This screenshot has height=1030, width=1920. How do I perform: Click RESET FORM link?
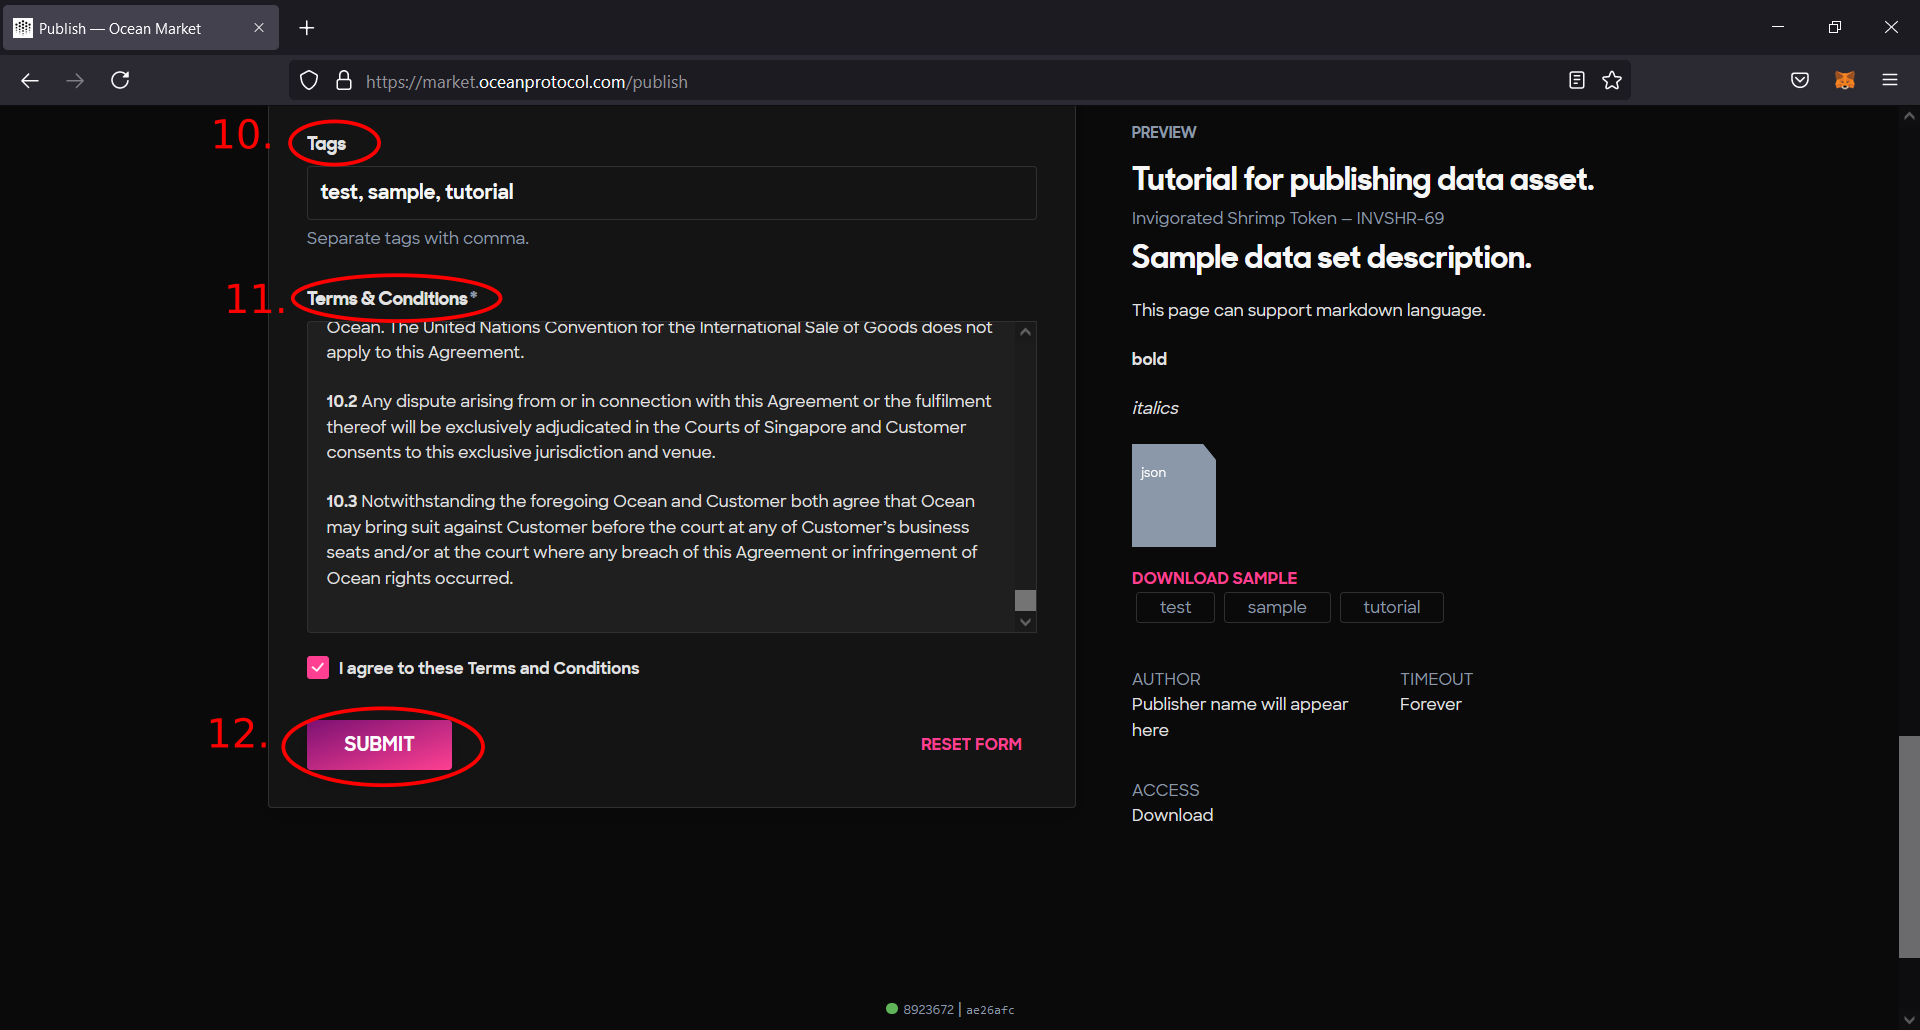point(971,744)
